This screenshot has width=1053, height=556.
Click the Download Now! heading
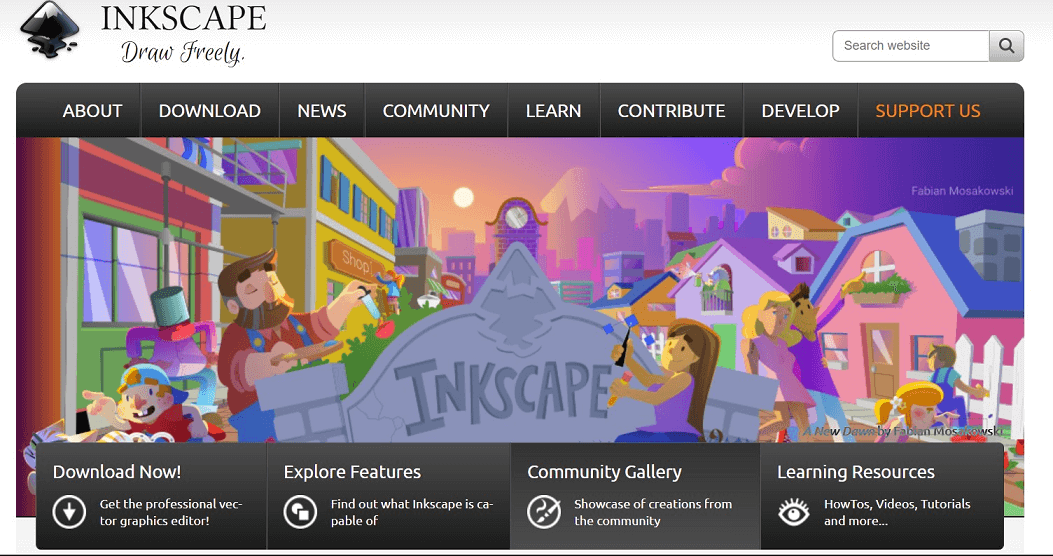tap(117, 472)
